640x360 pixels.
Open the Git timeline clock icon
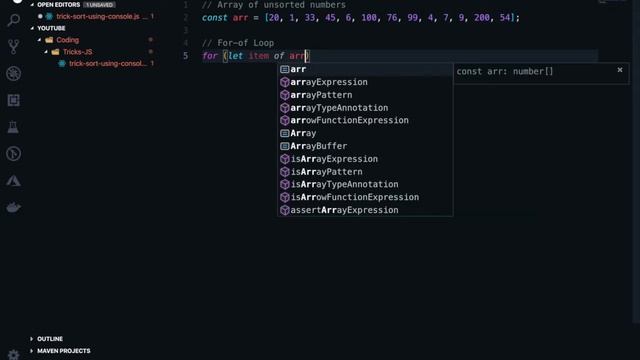pos(13,154)
